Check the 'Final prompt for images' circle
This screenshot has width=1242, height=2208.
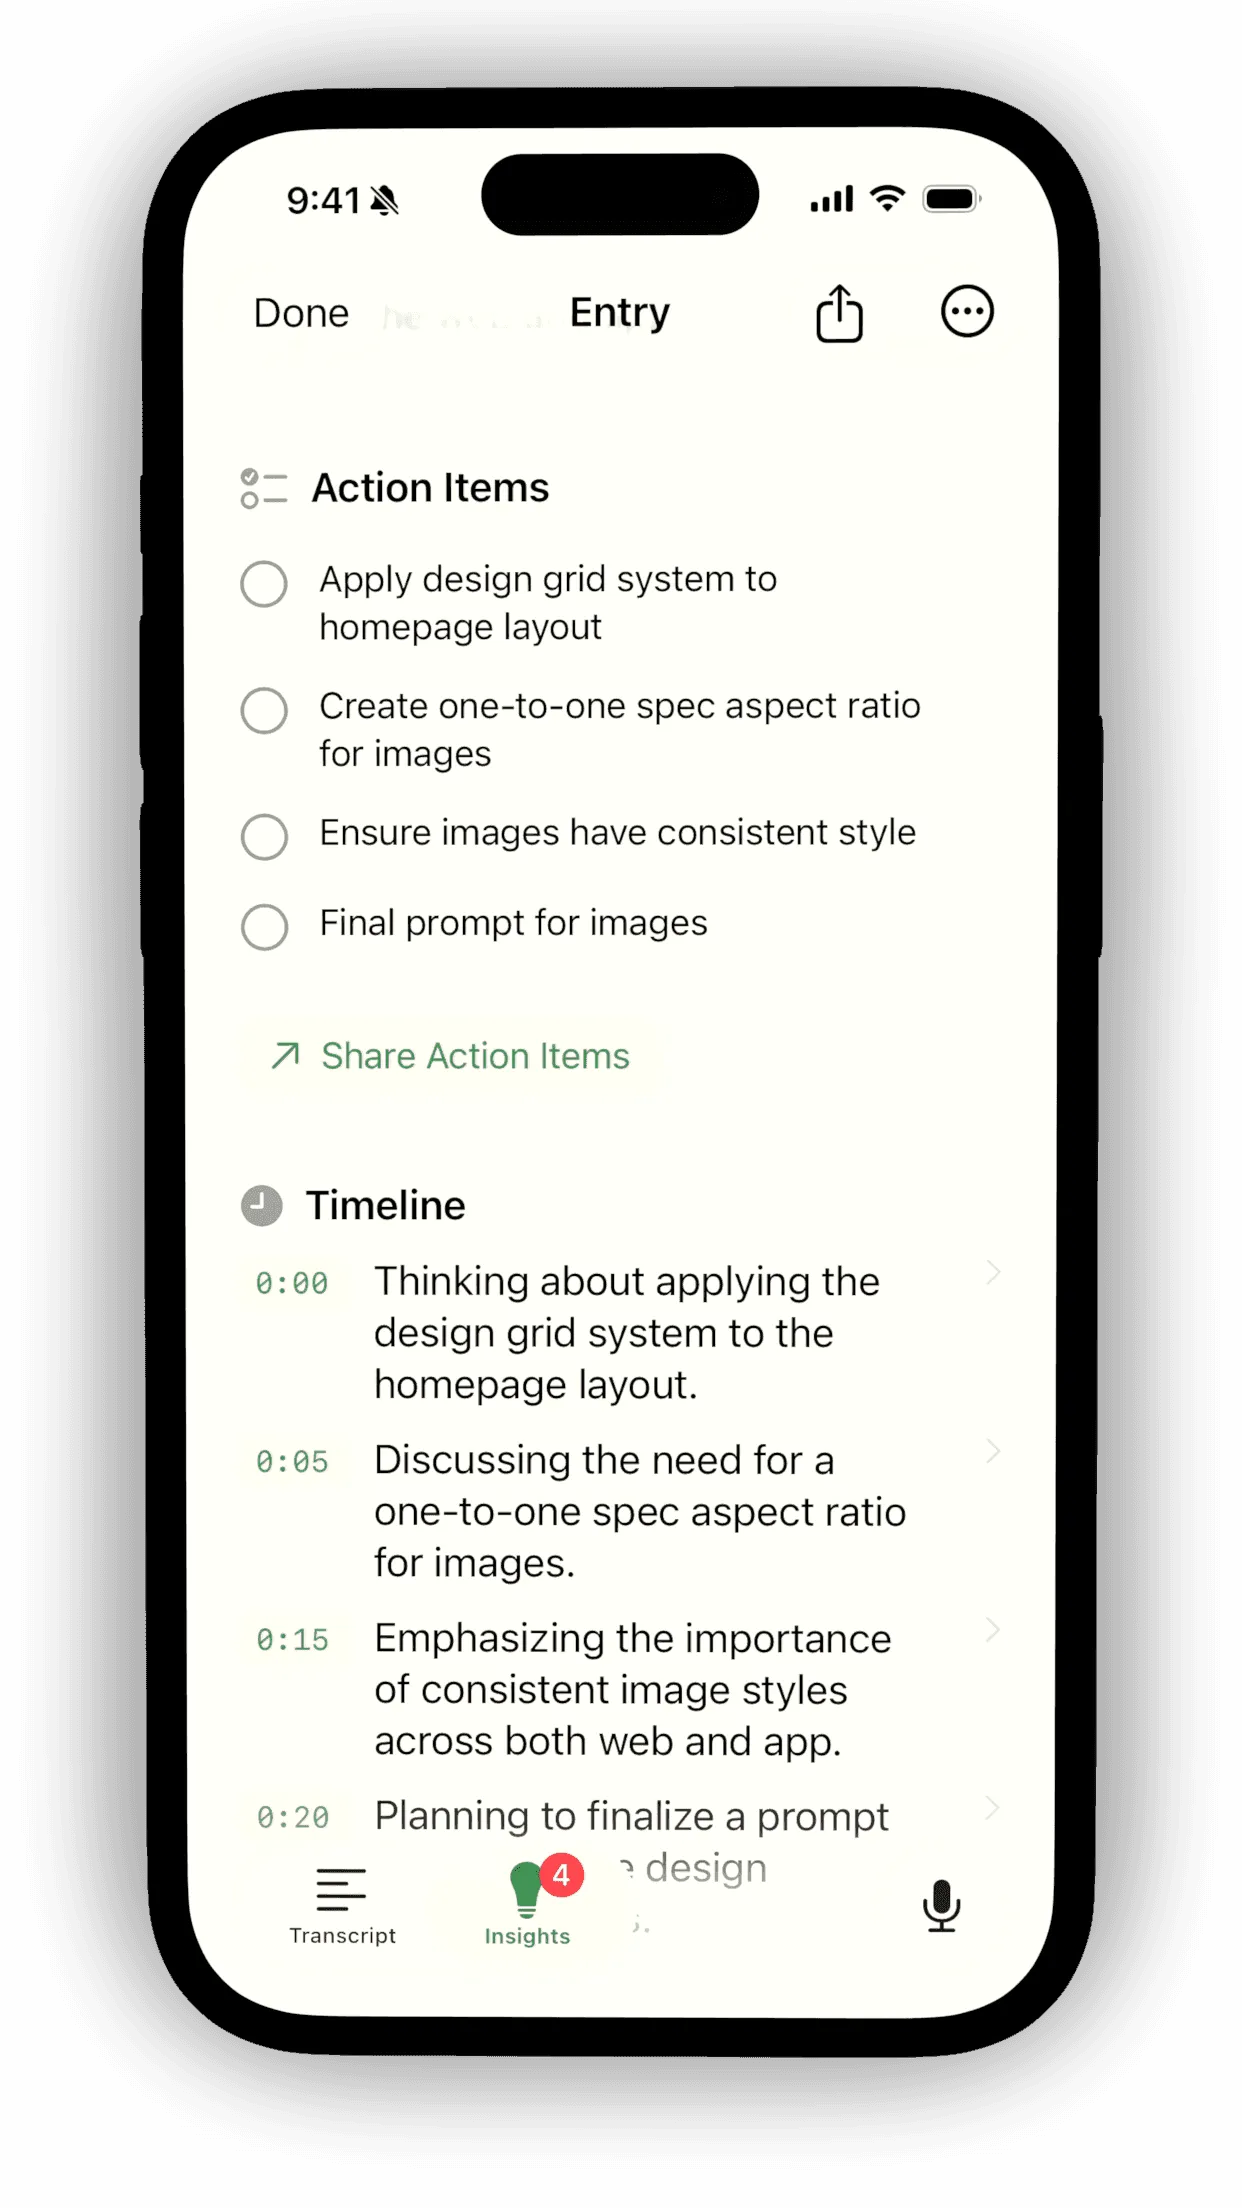click(264, 928)
